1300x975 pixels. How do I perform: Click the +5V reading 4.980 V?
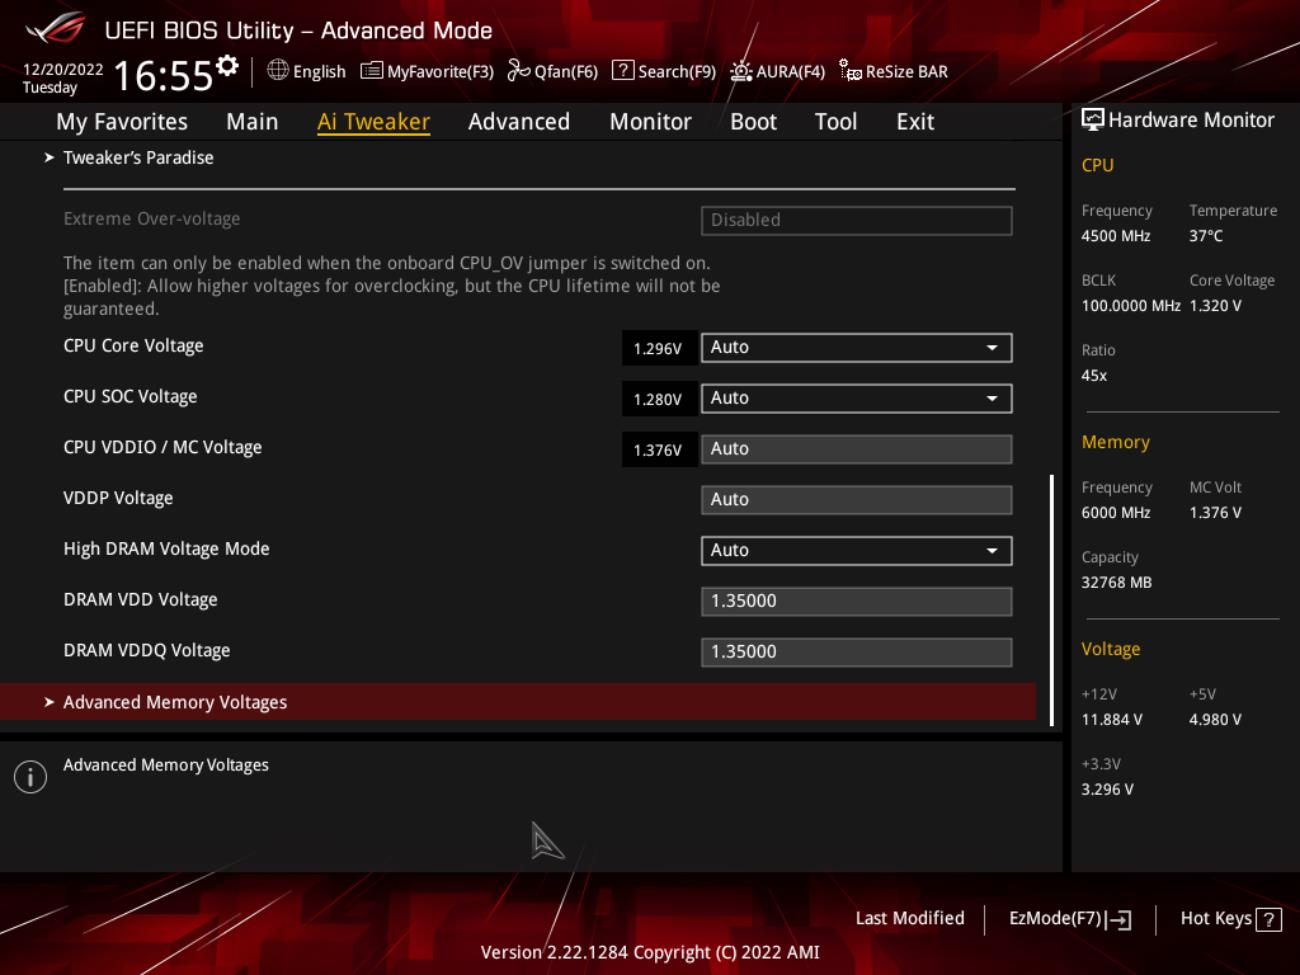1215,720
